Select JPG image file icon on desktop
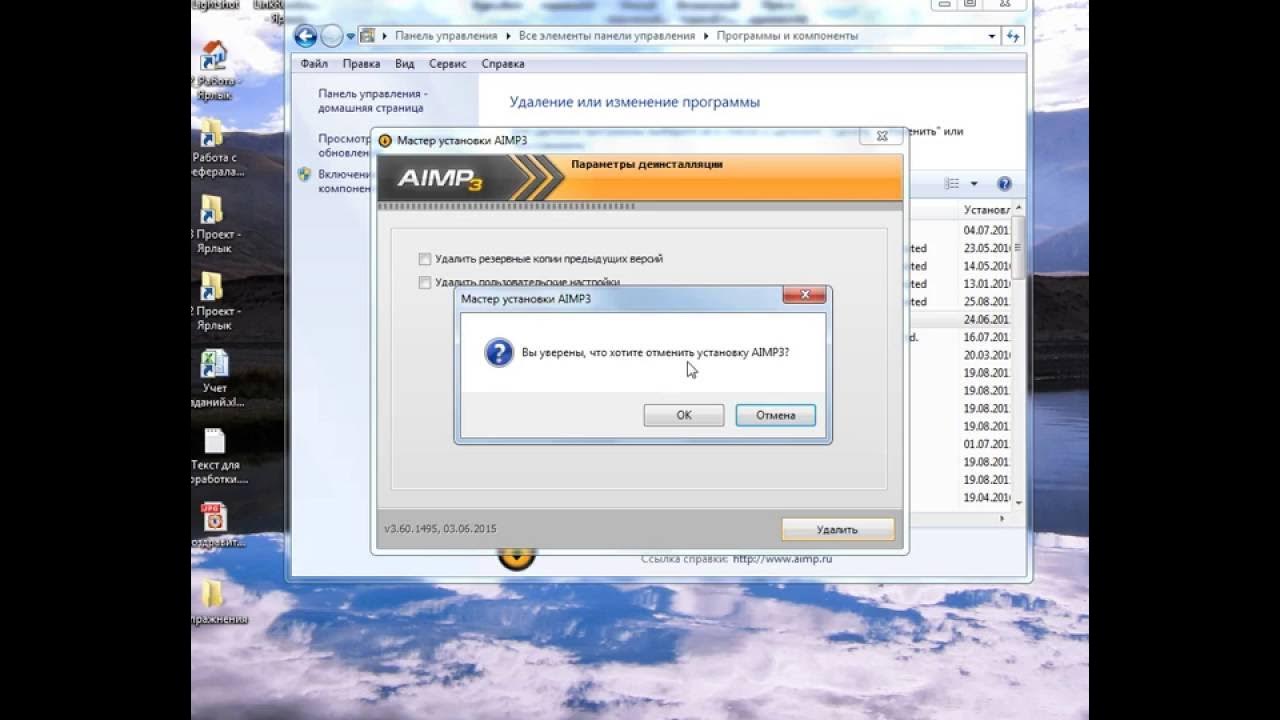 (x=214, y=524)
